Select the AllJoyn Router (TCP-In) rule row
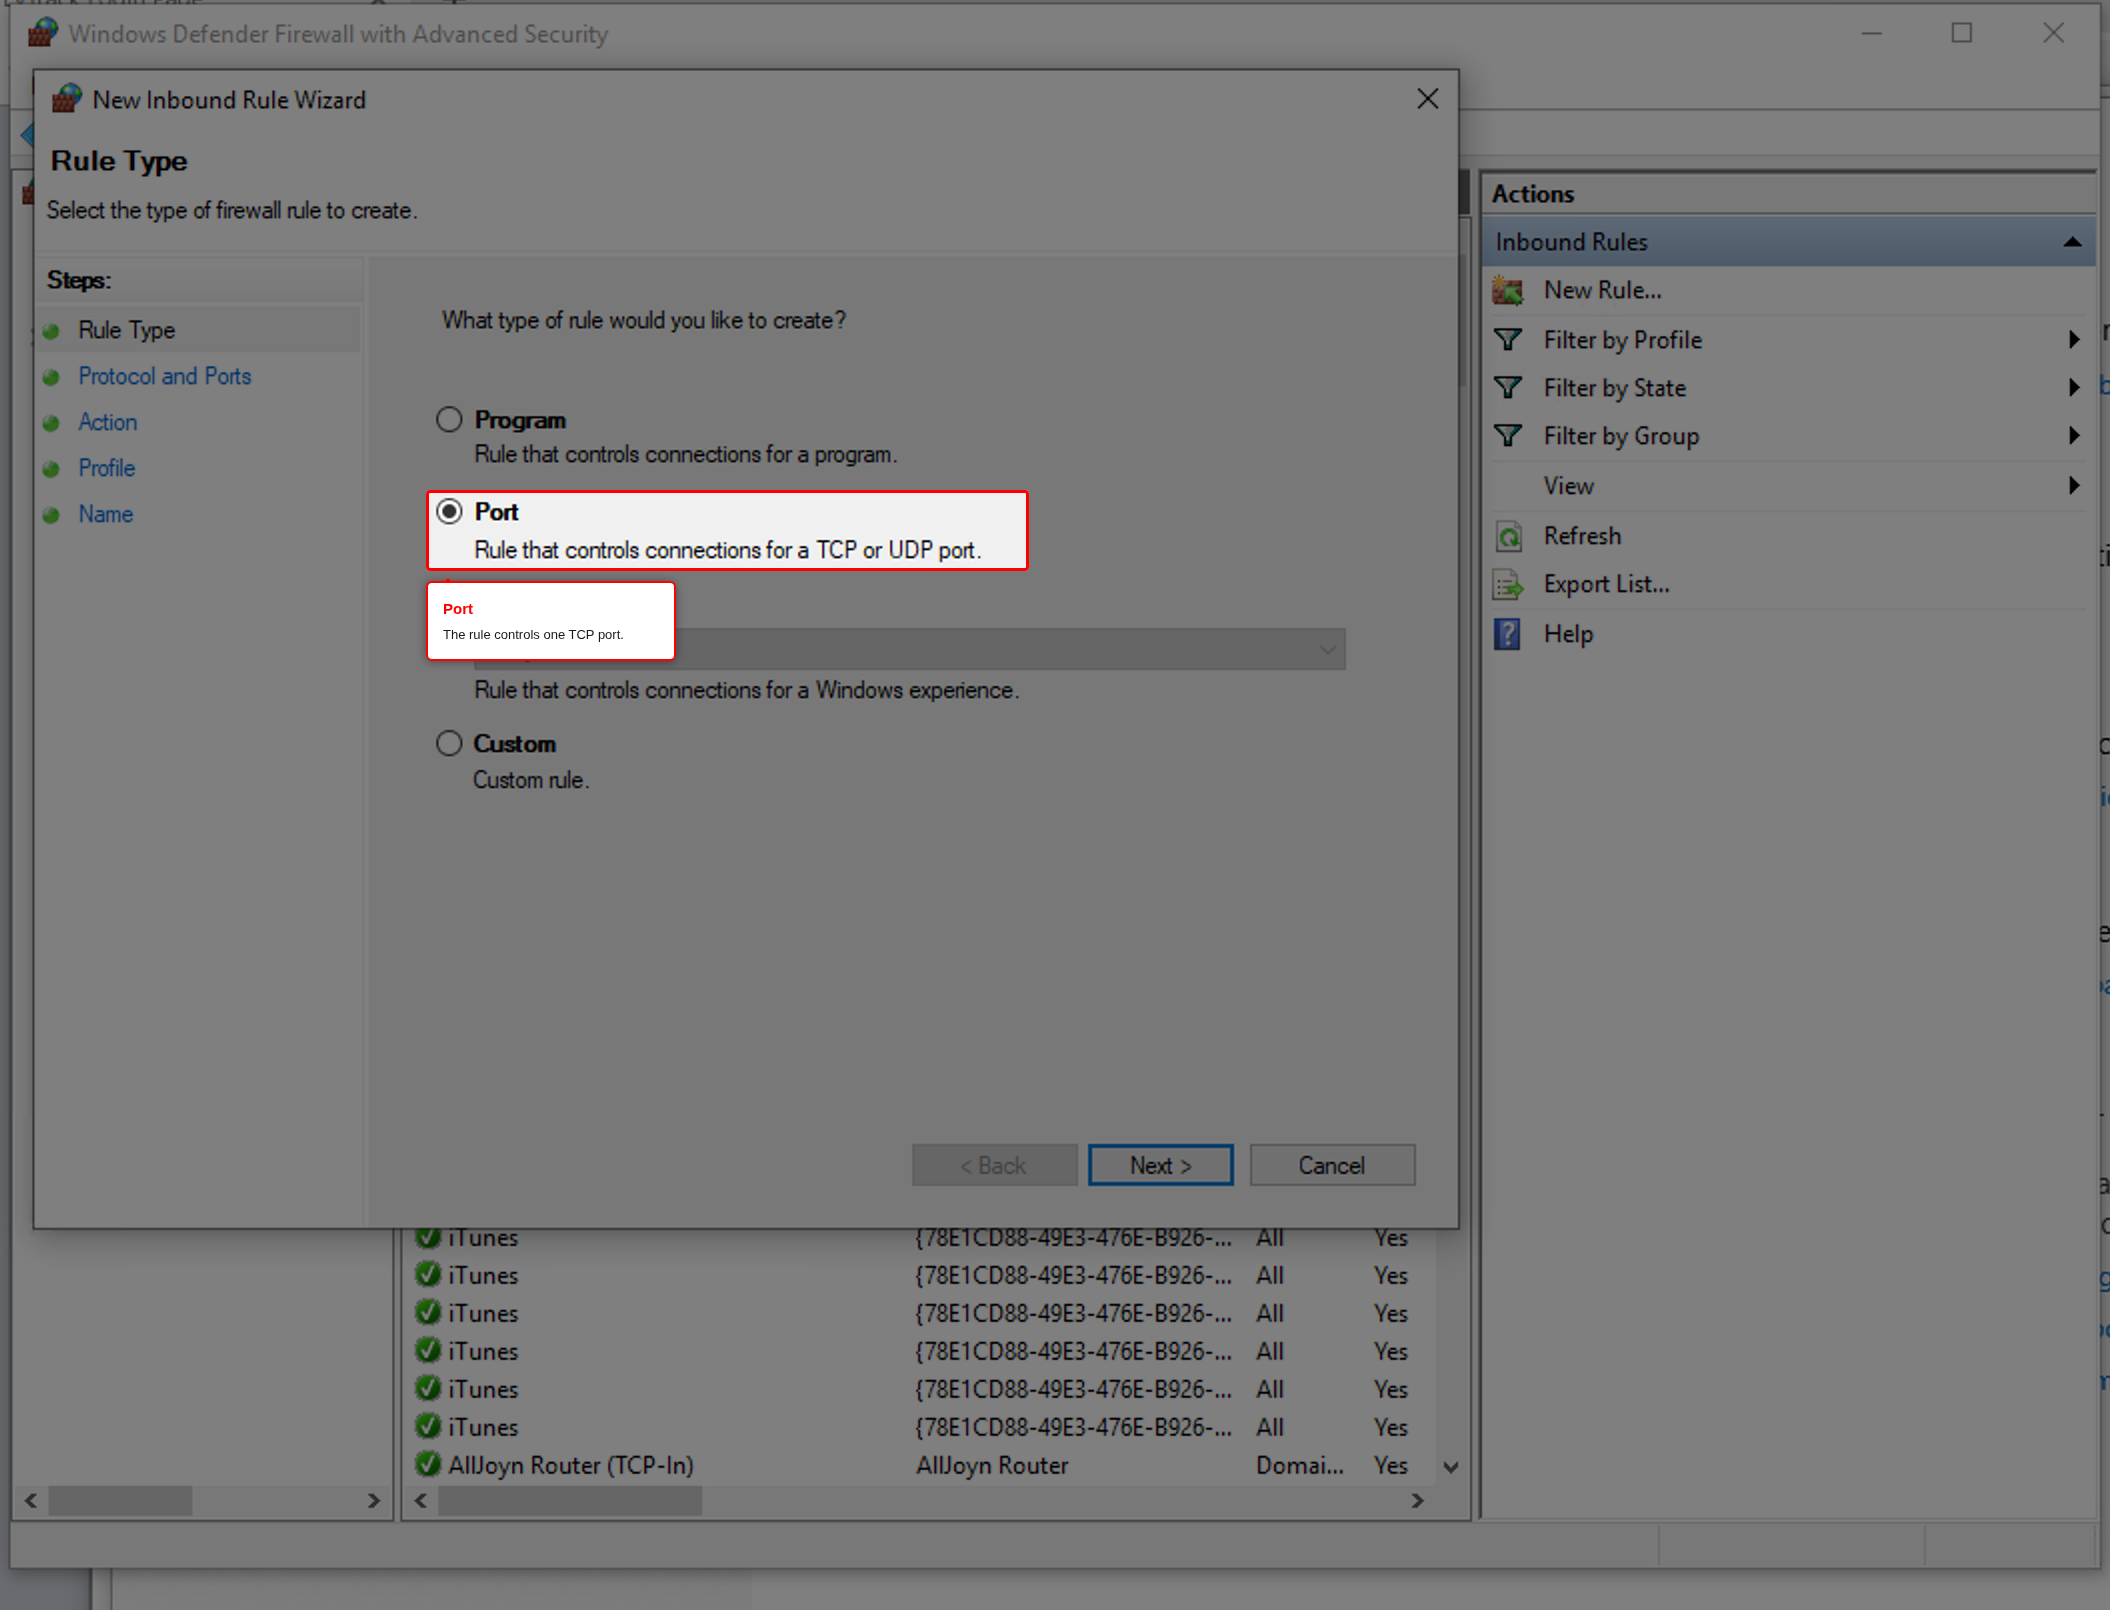The height and width of the screenshot is (1610, 2110). pos(925,1465)
